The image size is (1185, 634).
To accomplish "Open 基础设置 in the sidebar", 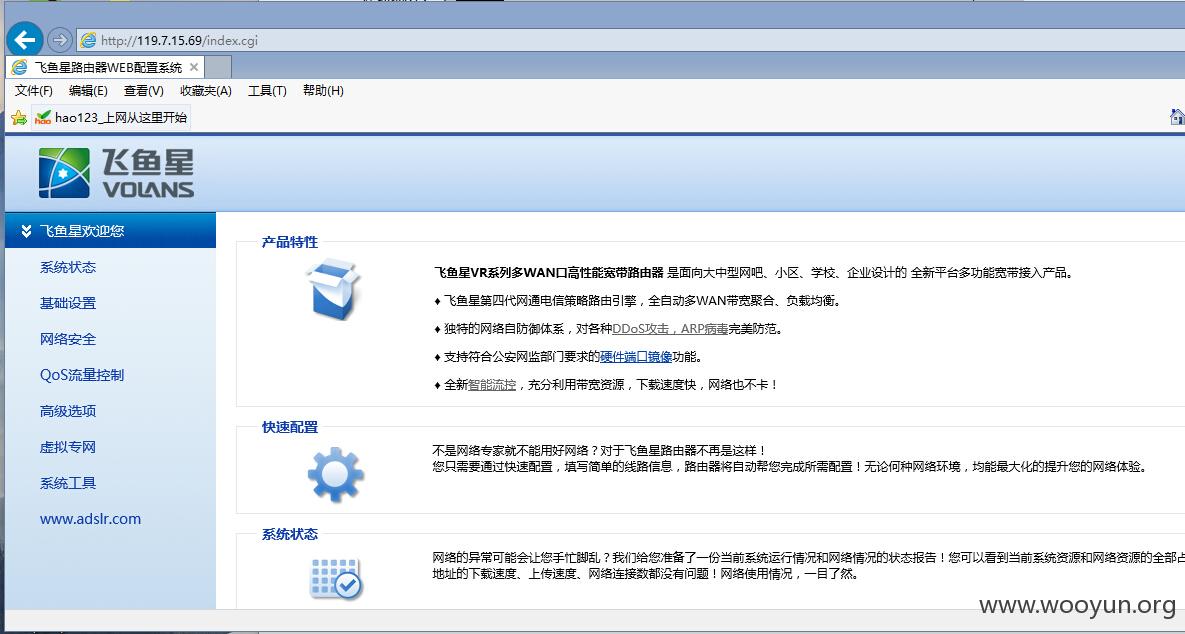I will 68,303.
